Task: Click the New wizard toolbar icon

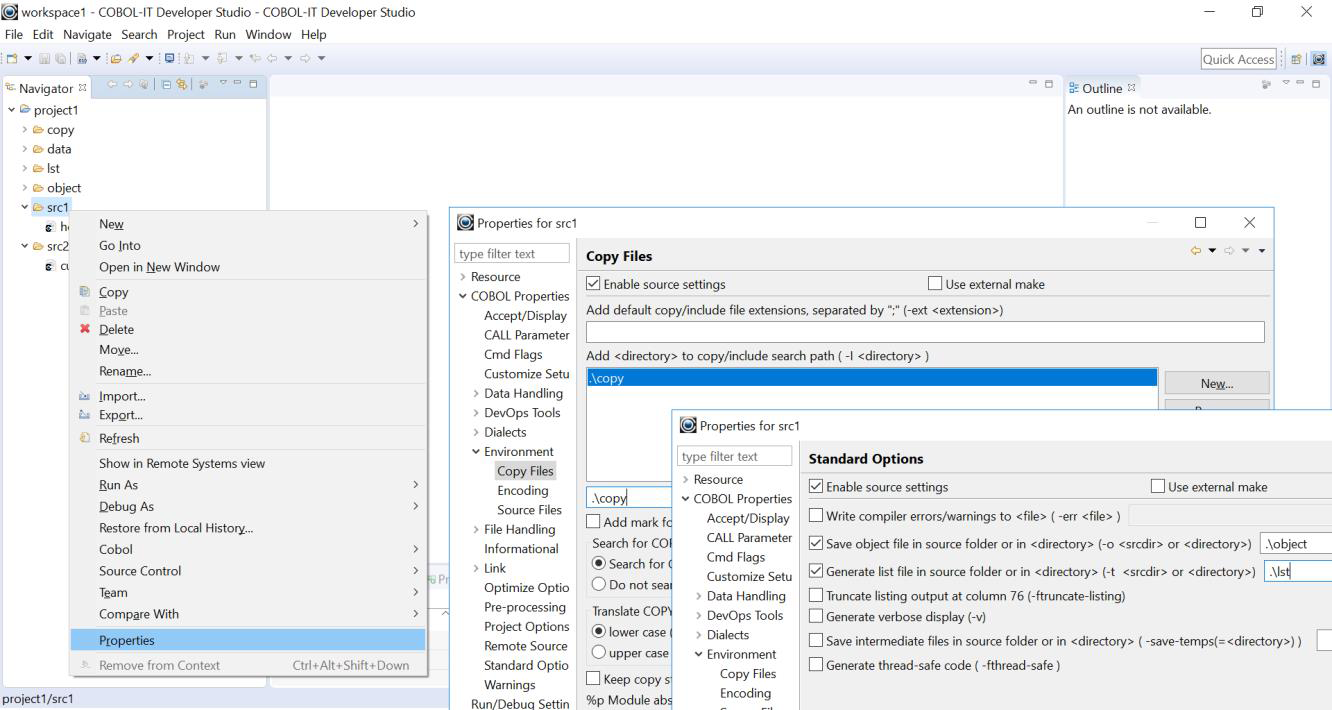Action: 13,58
